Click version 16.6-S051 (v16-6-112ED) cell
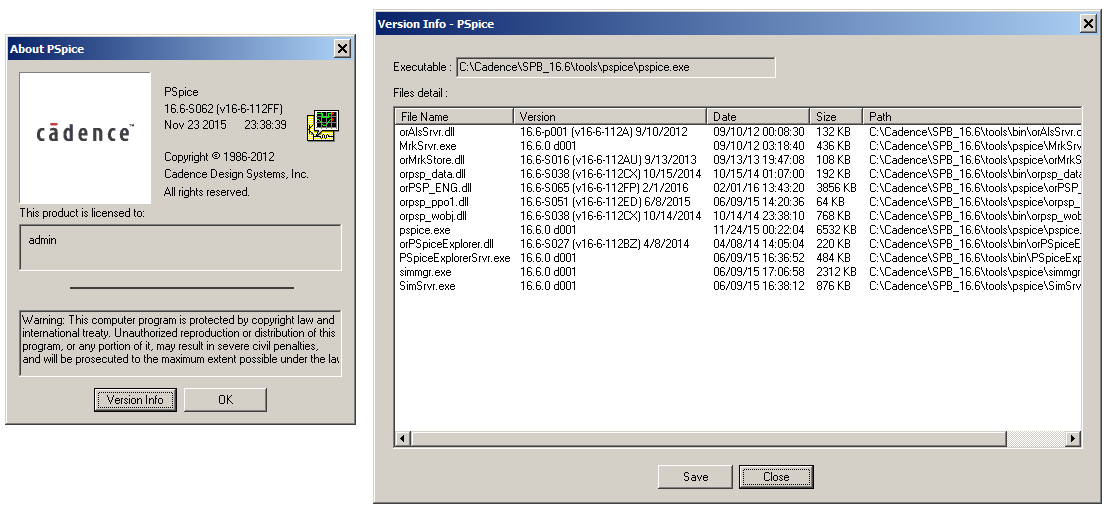Screen dimensions: 1111x514 coord(604,202)
